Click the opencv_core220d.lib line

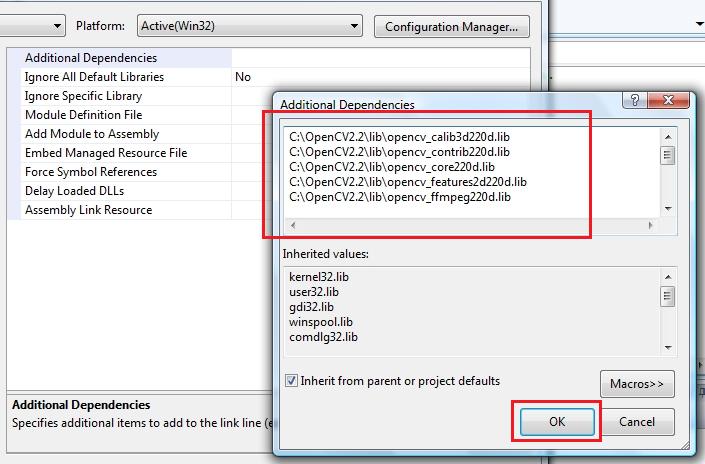click(392, 167)
